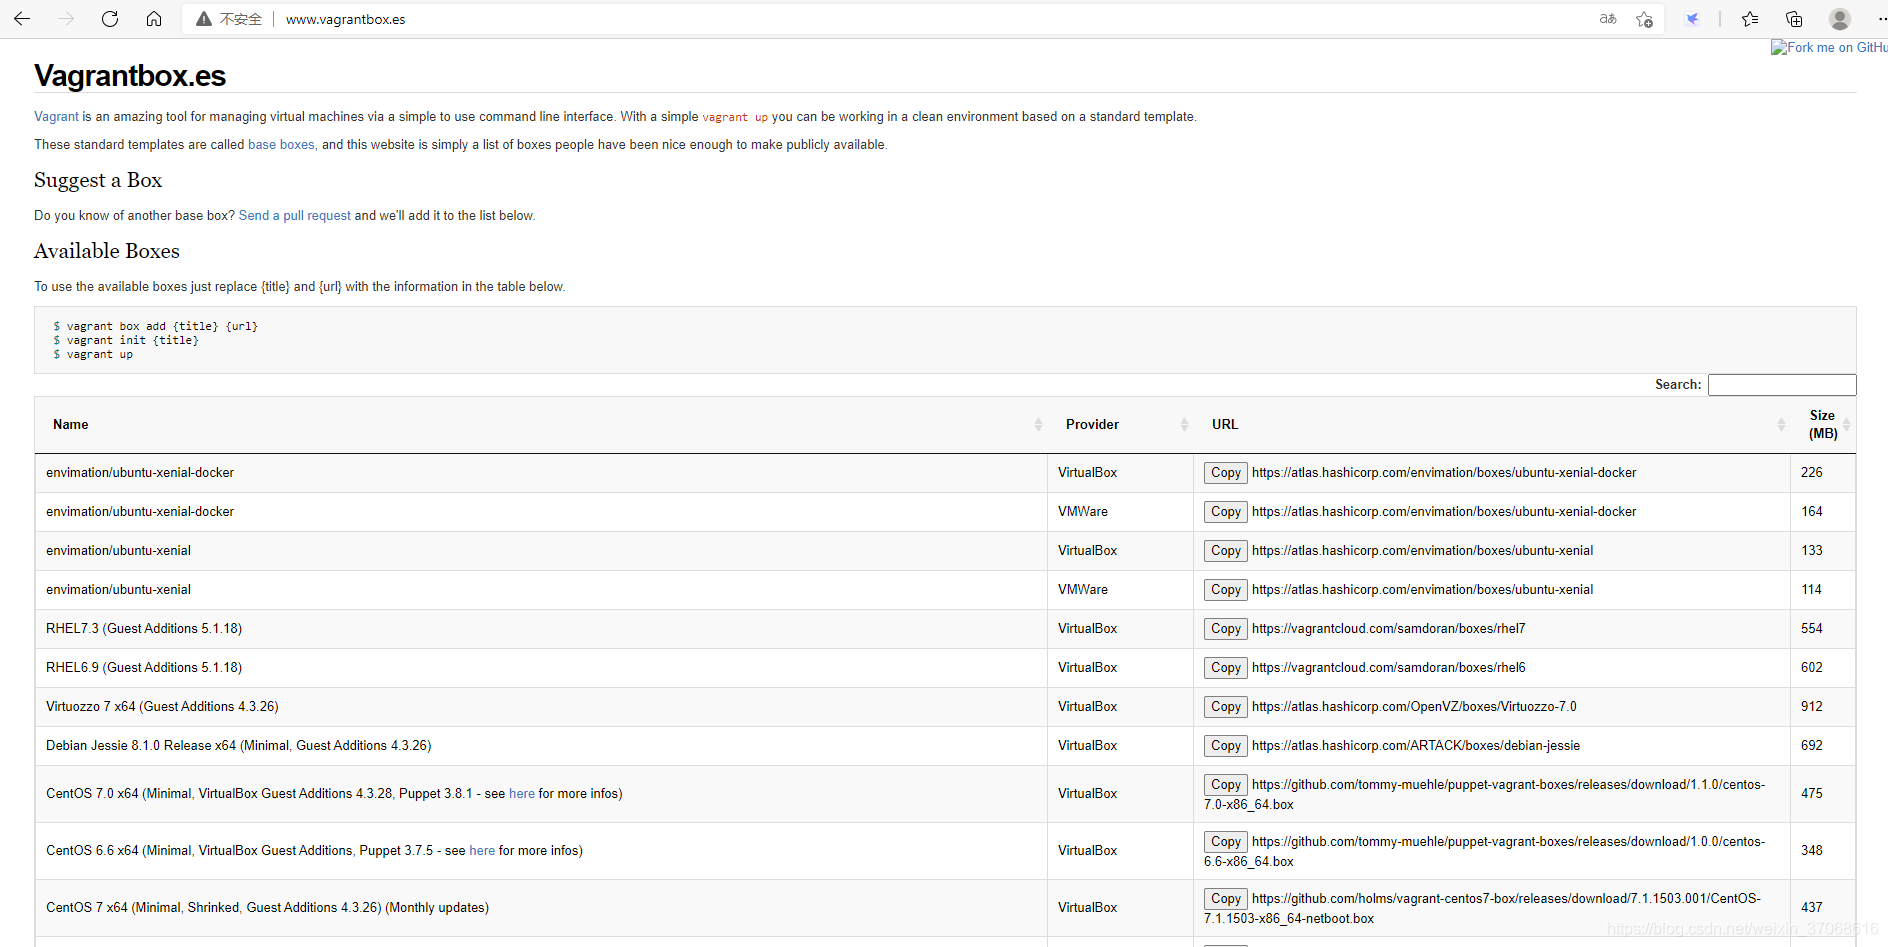Viewport: 1888px width, 947px height.
Task: Click the browser back arrow
Action: [x=22, y=19]
